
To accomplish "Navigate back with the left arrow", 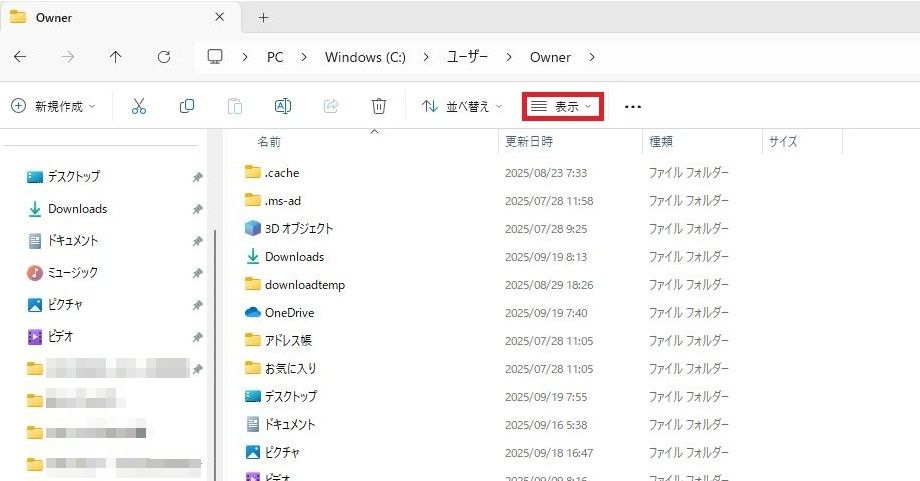I will point(20,57).
